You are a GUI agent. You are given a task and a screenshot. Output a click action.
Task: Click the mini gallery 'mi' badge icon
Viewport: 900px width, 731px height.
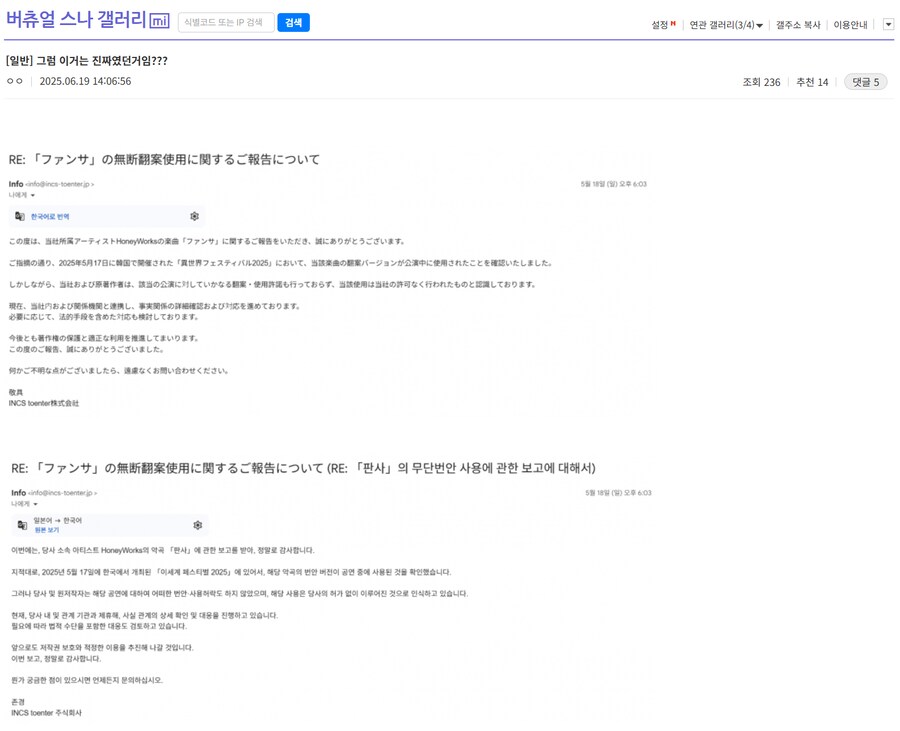click(x=159, y=21)
